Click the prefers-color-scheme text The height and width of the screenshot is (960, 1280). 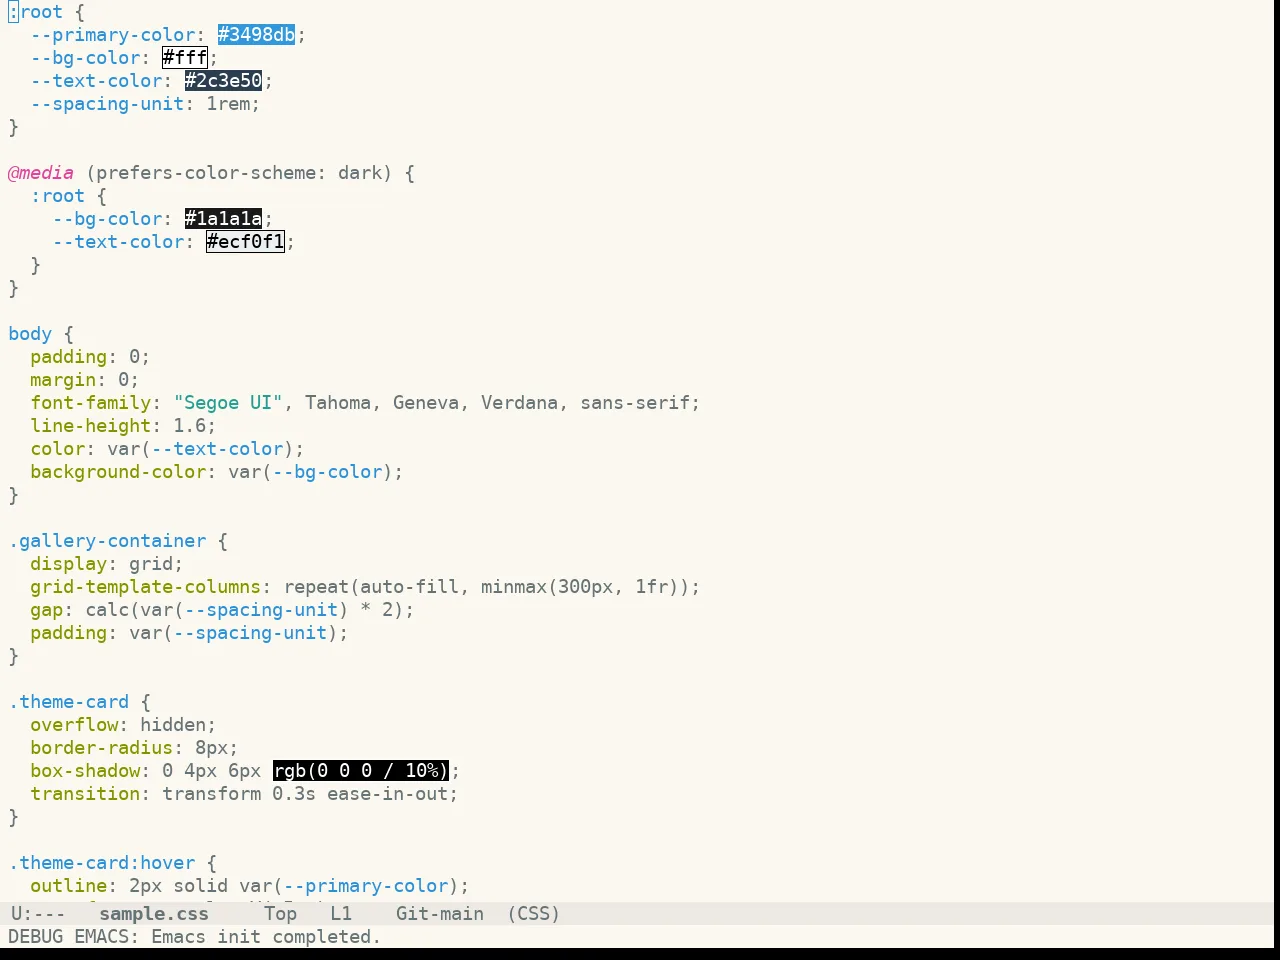pyautogui.click(x=206, y=173)
